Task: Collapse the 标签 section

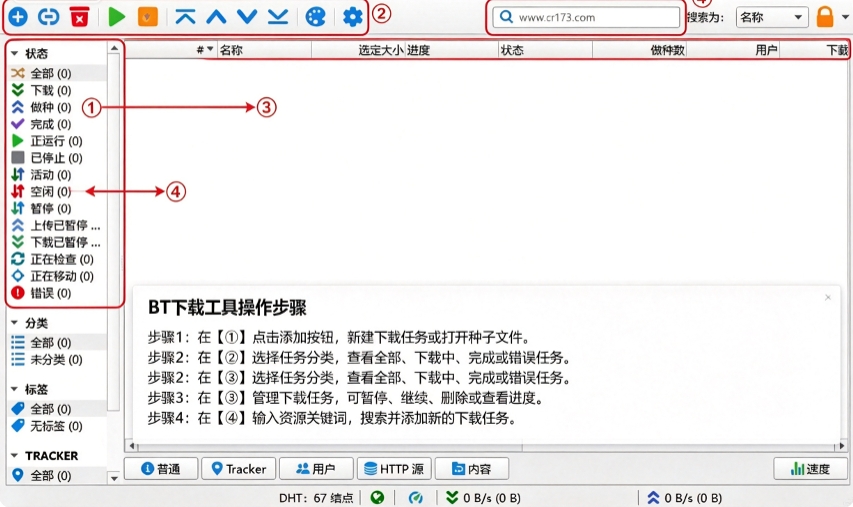Action: [15, 389]
